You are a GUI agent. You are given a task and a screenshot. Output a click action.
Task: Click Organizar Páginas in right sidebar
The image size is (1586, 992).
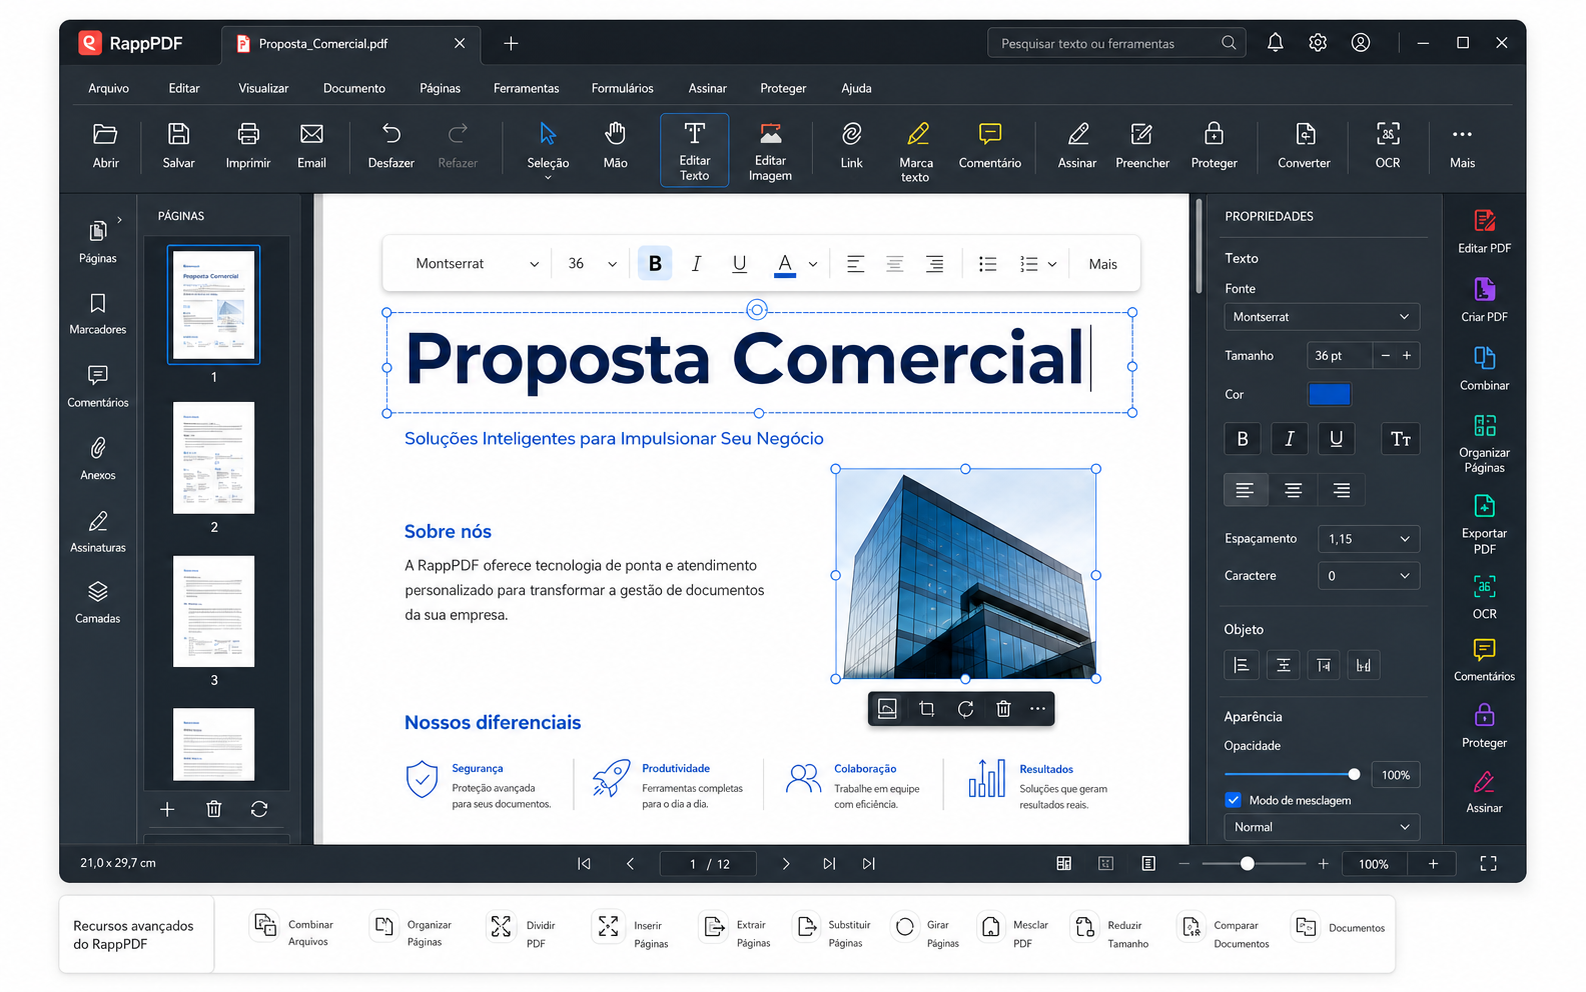click(1484, 443)
